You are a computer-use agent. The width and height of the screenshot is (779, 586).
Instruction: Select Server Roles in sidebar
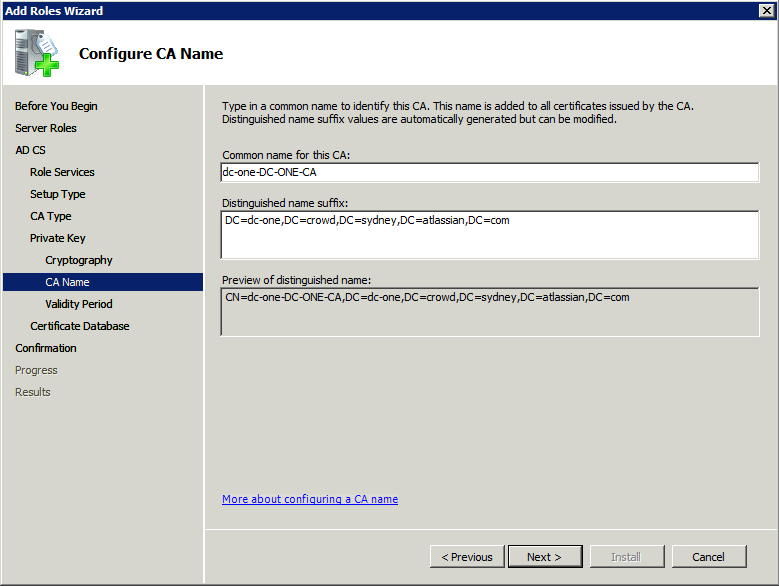point(46,128)
